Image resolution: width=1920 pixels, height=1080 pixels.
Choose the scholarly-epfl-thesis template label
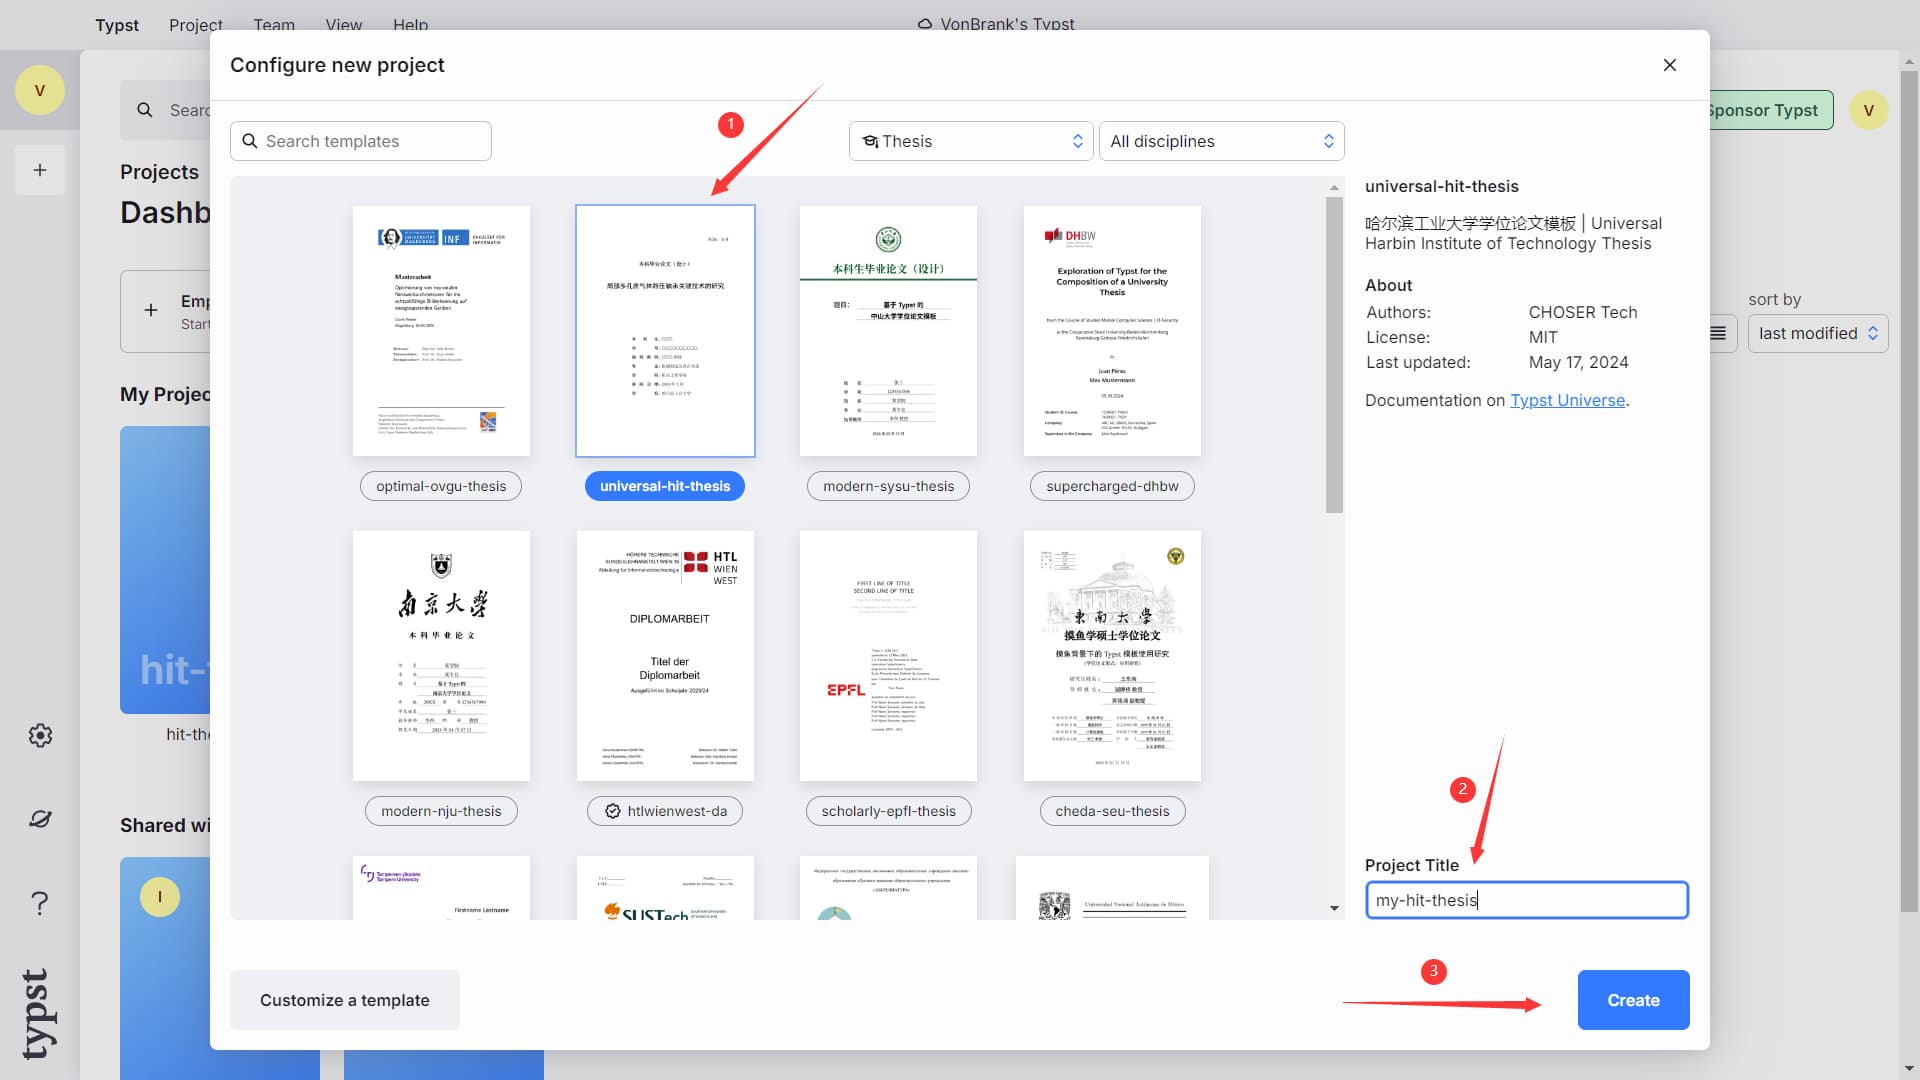(x=888, y=811)
